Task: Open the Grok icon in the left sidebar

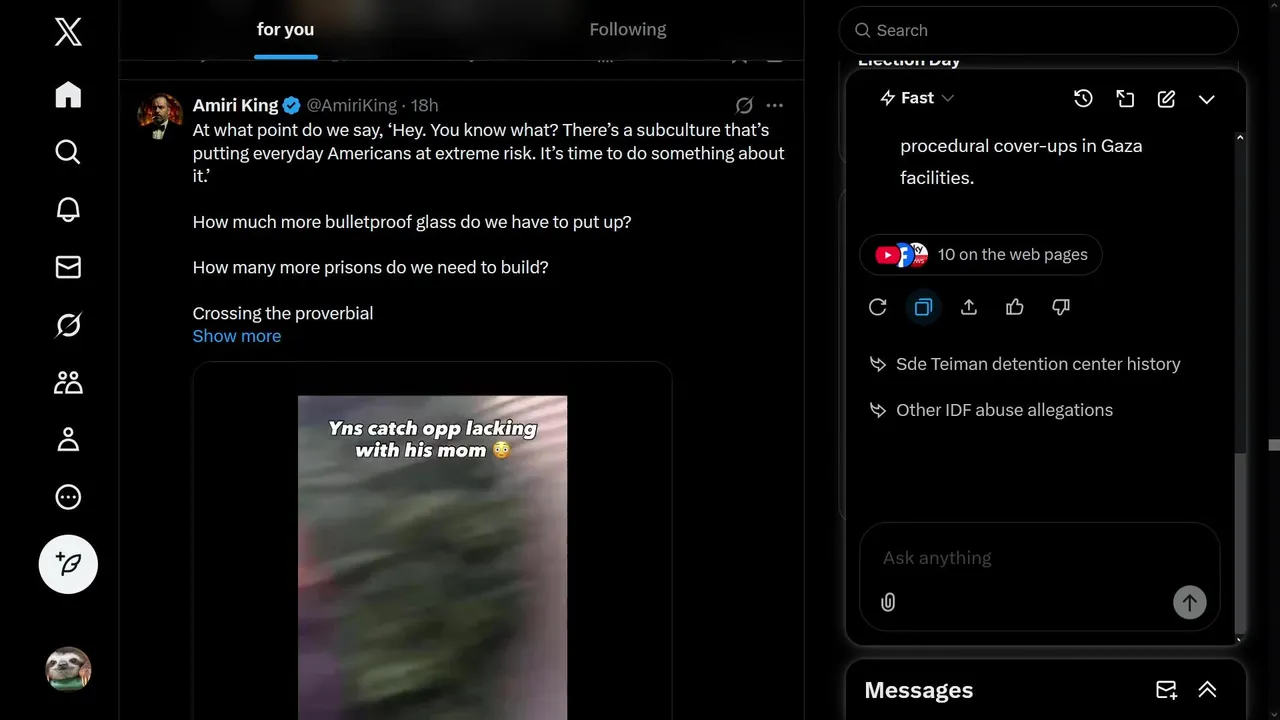Action: [x=68, y=325]
